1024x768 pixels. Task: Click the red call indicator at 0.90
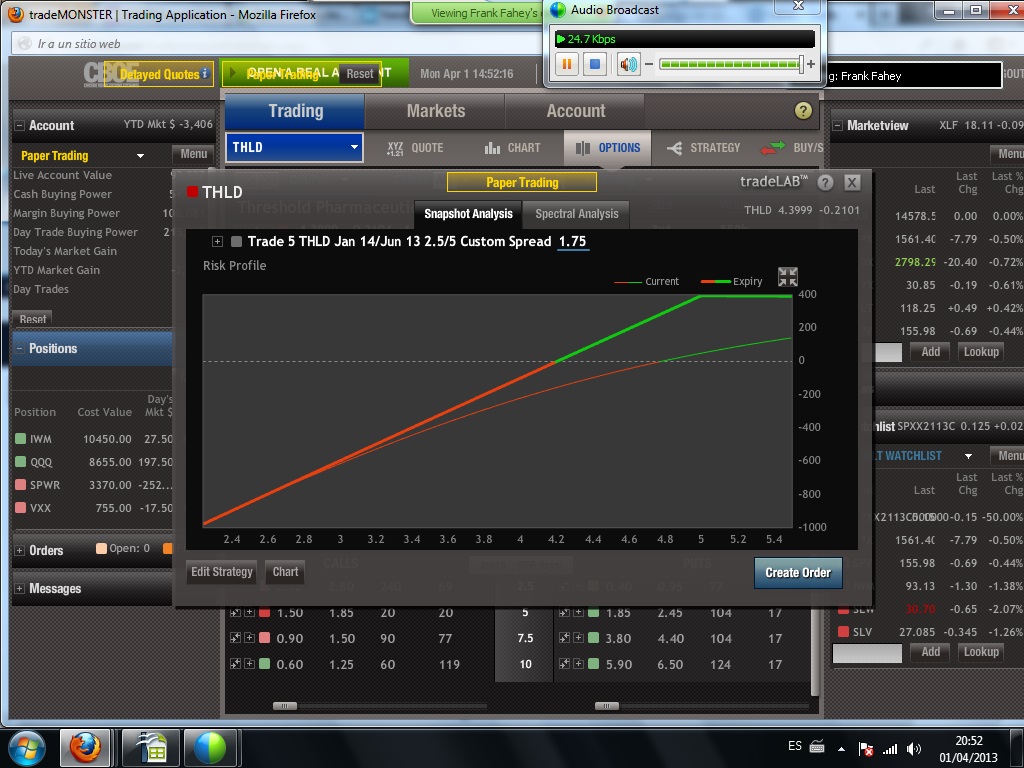click(x=264, y=638)
